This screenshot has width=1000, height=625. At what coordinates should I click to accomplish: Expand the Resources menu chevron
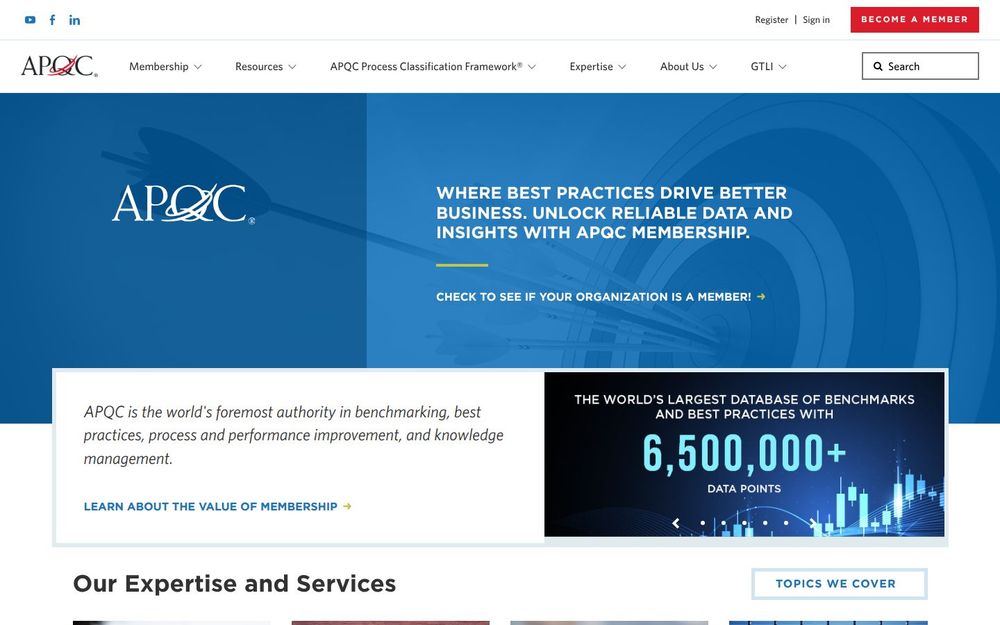(292, 67)
